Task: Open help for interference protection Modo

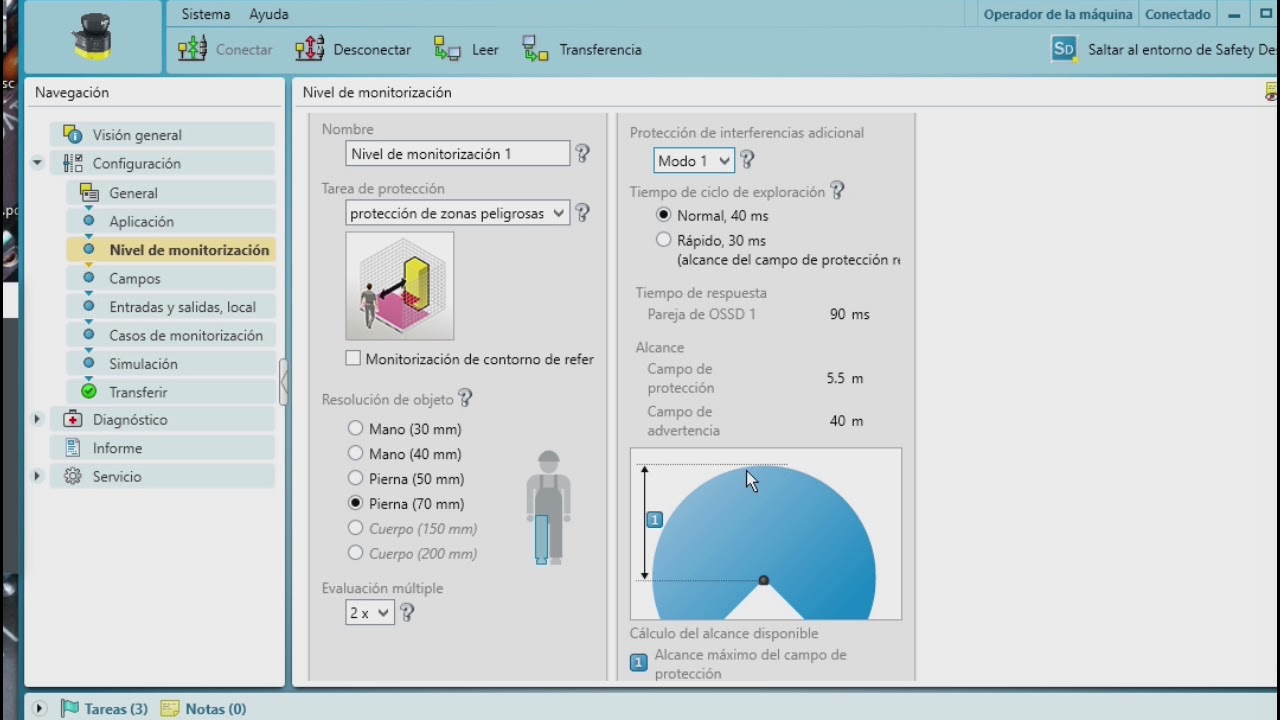Action: point(746,160)
